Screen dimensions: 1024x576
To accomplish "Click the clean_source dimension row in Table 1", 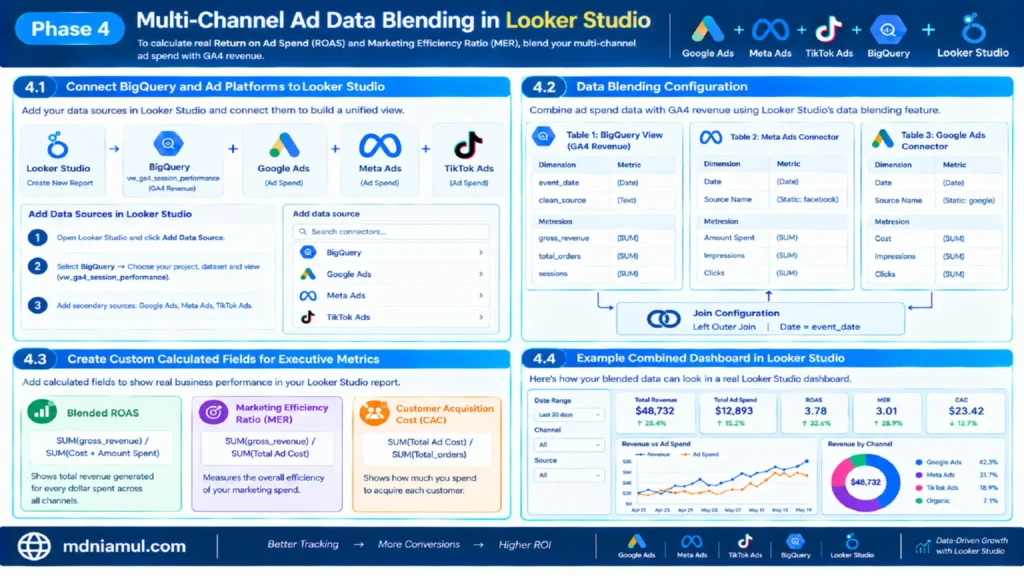I will tap(604, 200).
